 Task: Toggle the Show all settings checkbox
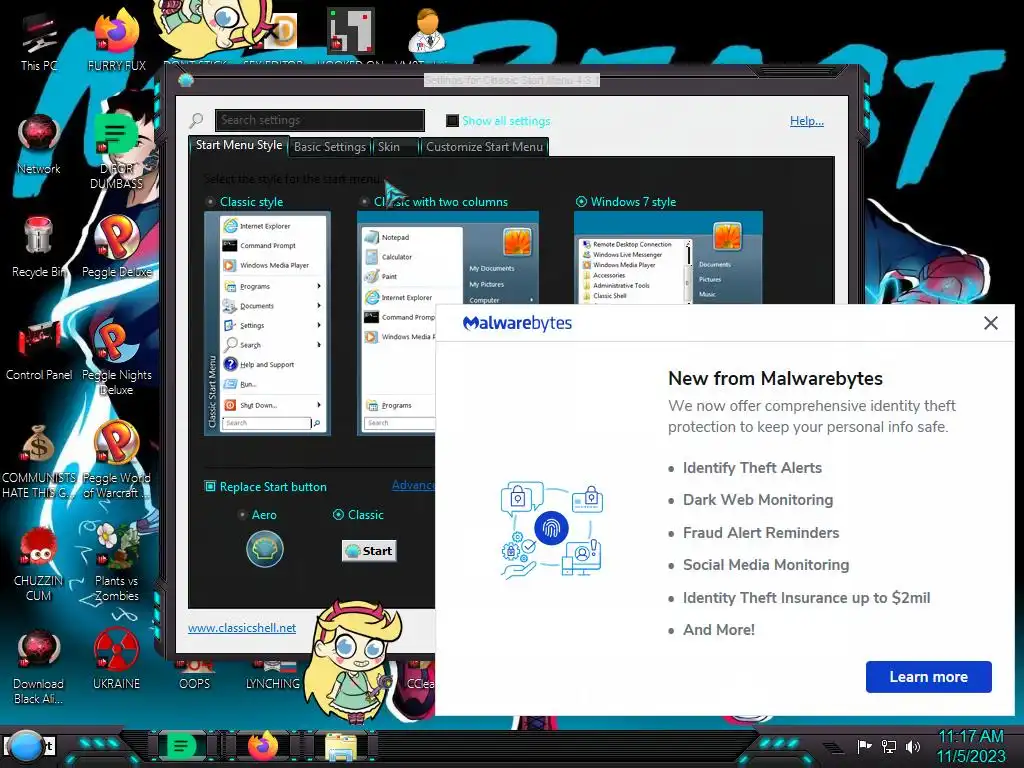coord(452,121)
